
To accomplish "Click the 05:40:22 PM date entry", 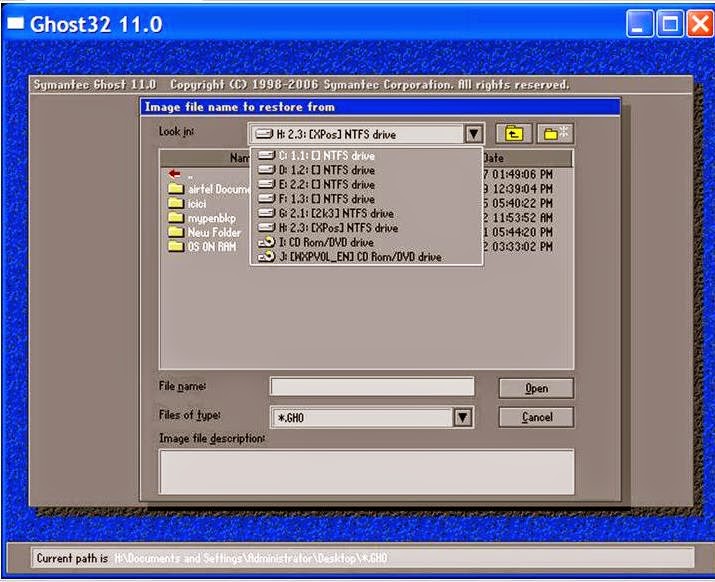I will click(x=522, y=203).
